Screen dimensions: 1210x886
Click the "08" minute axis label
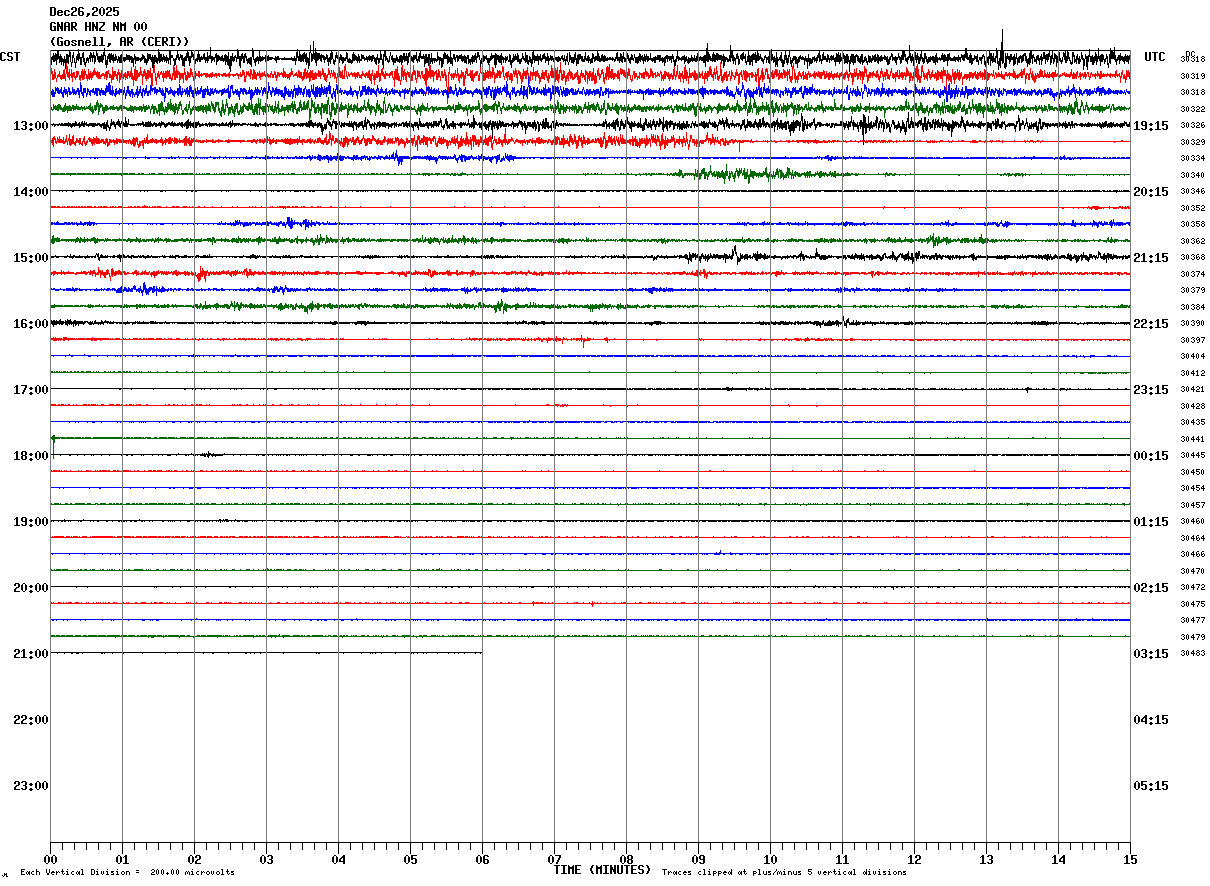pyautogui.click(x=626, y=860)
